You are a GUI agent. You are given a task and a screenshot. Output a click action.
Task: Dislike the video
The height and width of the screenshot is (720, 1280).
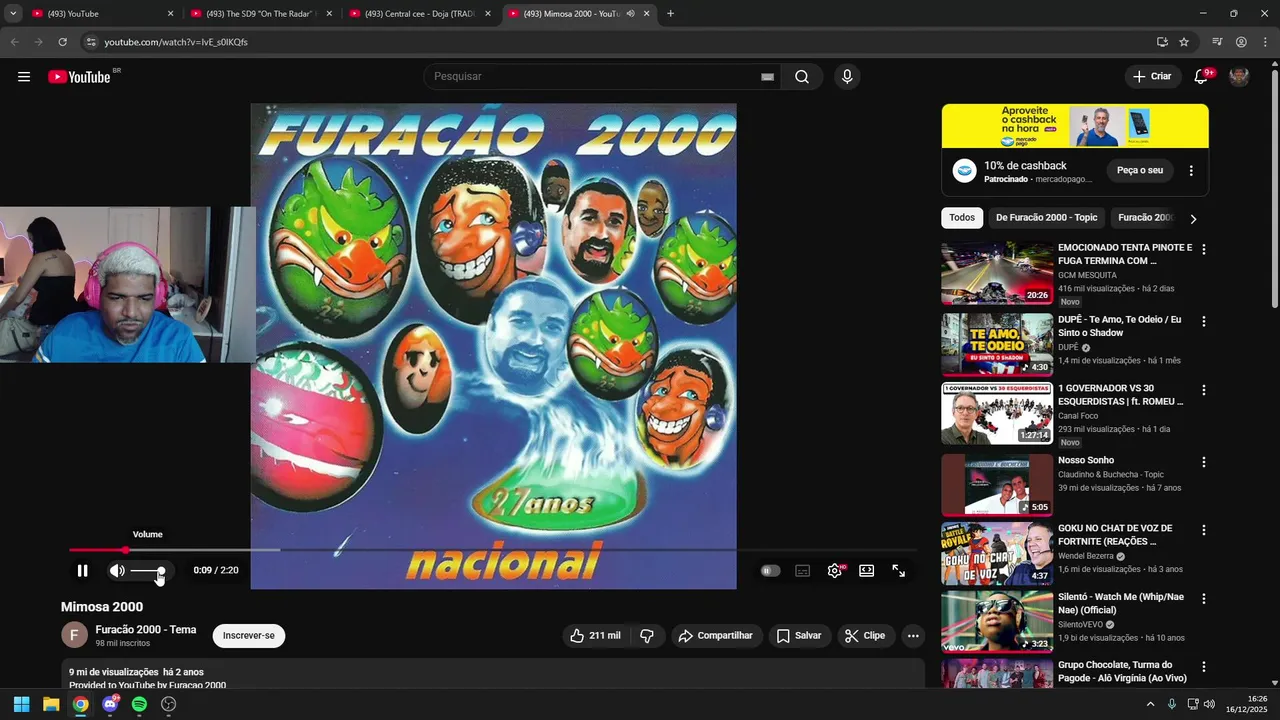click(x=647, y=636)
